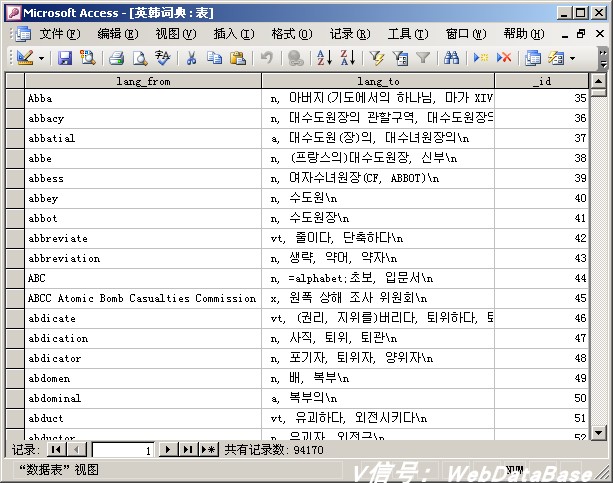Open the 编辑(E) menu
The height and width of the screenshot is (483, 613).
tap(118, 34)
